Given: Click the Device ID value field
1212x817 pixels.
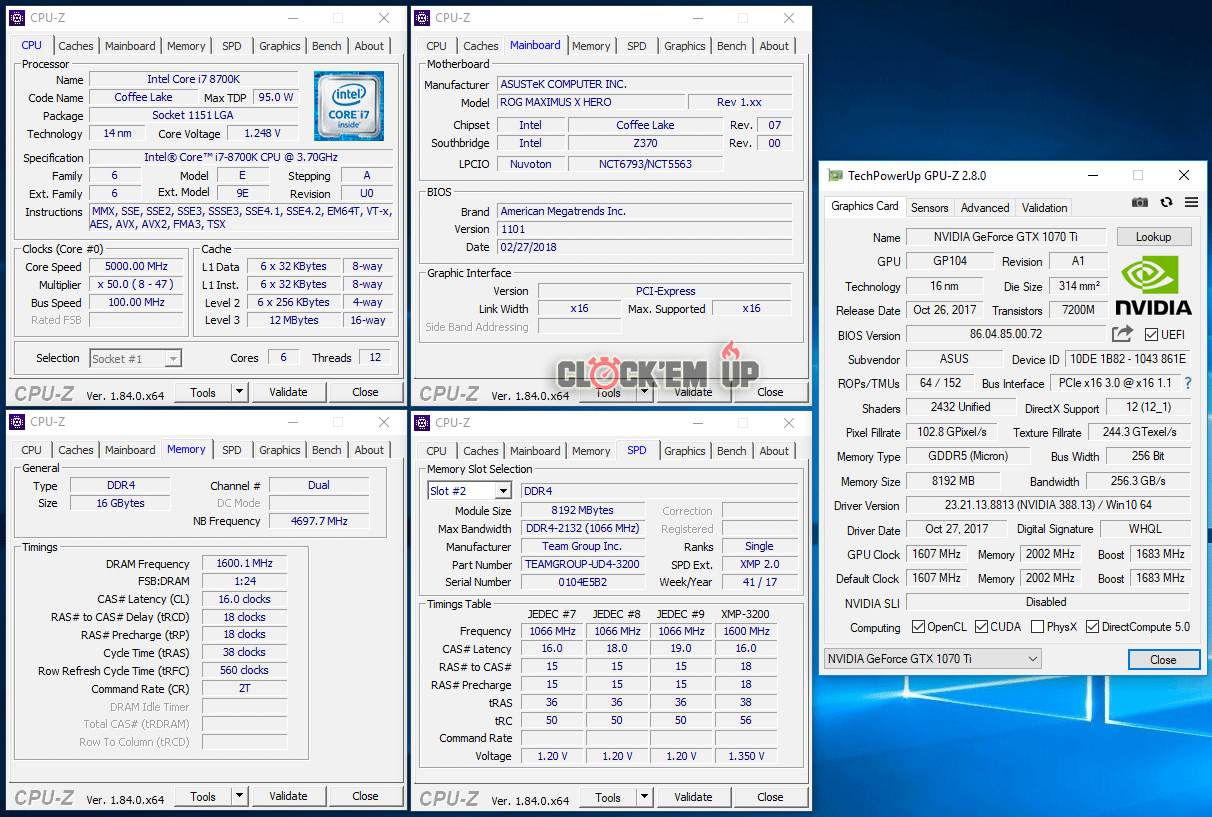Looking at the screenshot, I should point(1128,359).
